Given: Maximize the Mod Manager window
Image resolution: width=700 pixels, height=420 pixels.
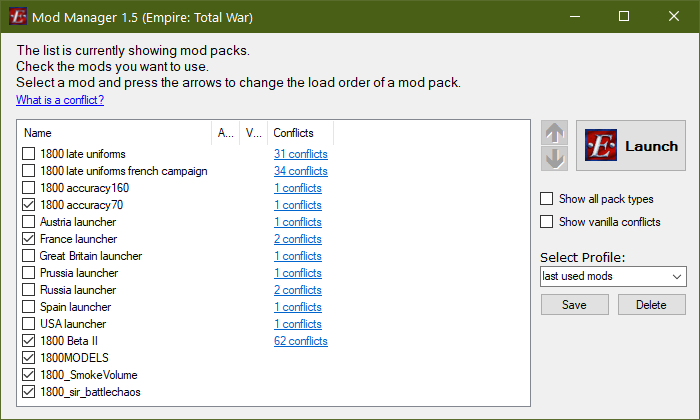Looking at the screenshot, I should click(624, 17).
